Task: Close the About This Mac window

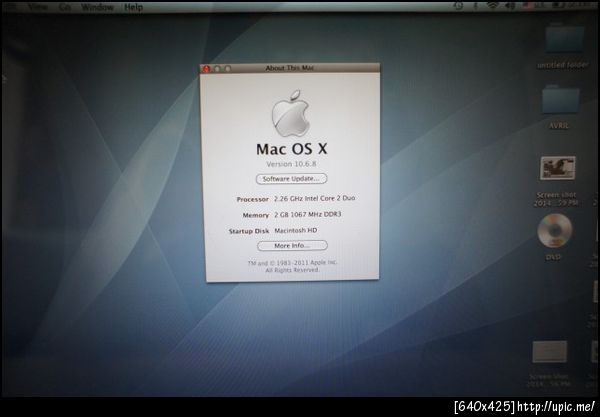Action: point(206,69)
